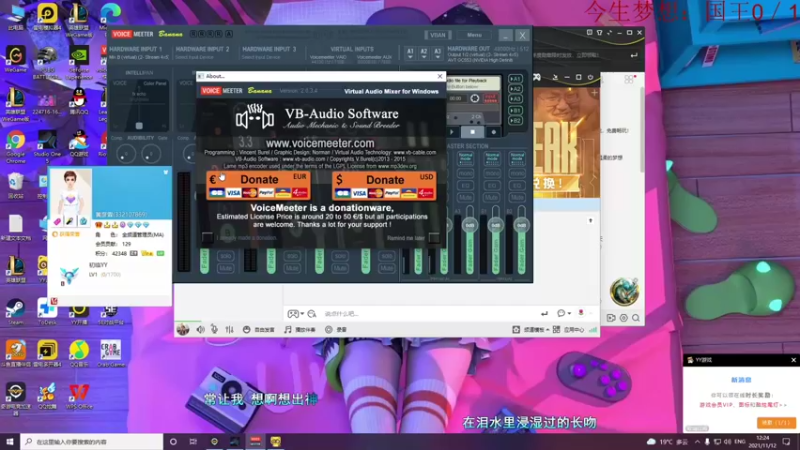Click the free speech mode smiley icon
This screenshot has height=450, width=800.
click(x=246, y=330)
